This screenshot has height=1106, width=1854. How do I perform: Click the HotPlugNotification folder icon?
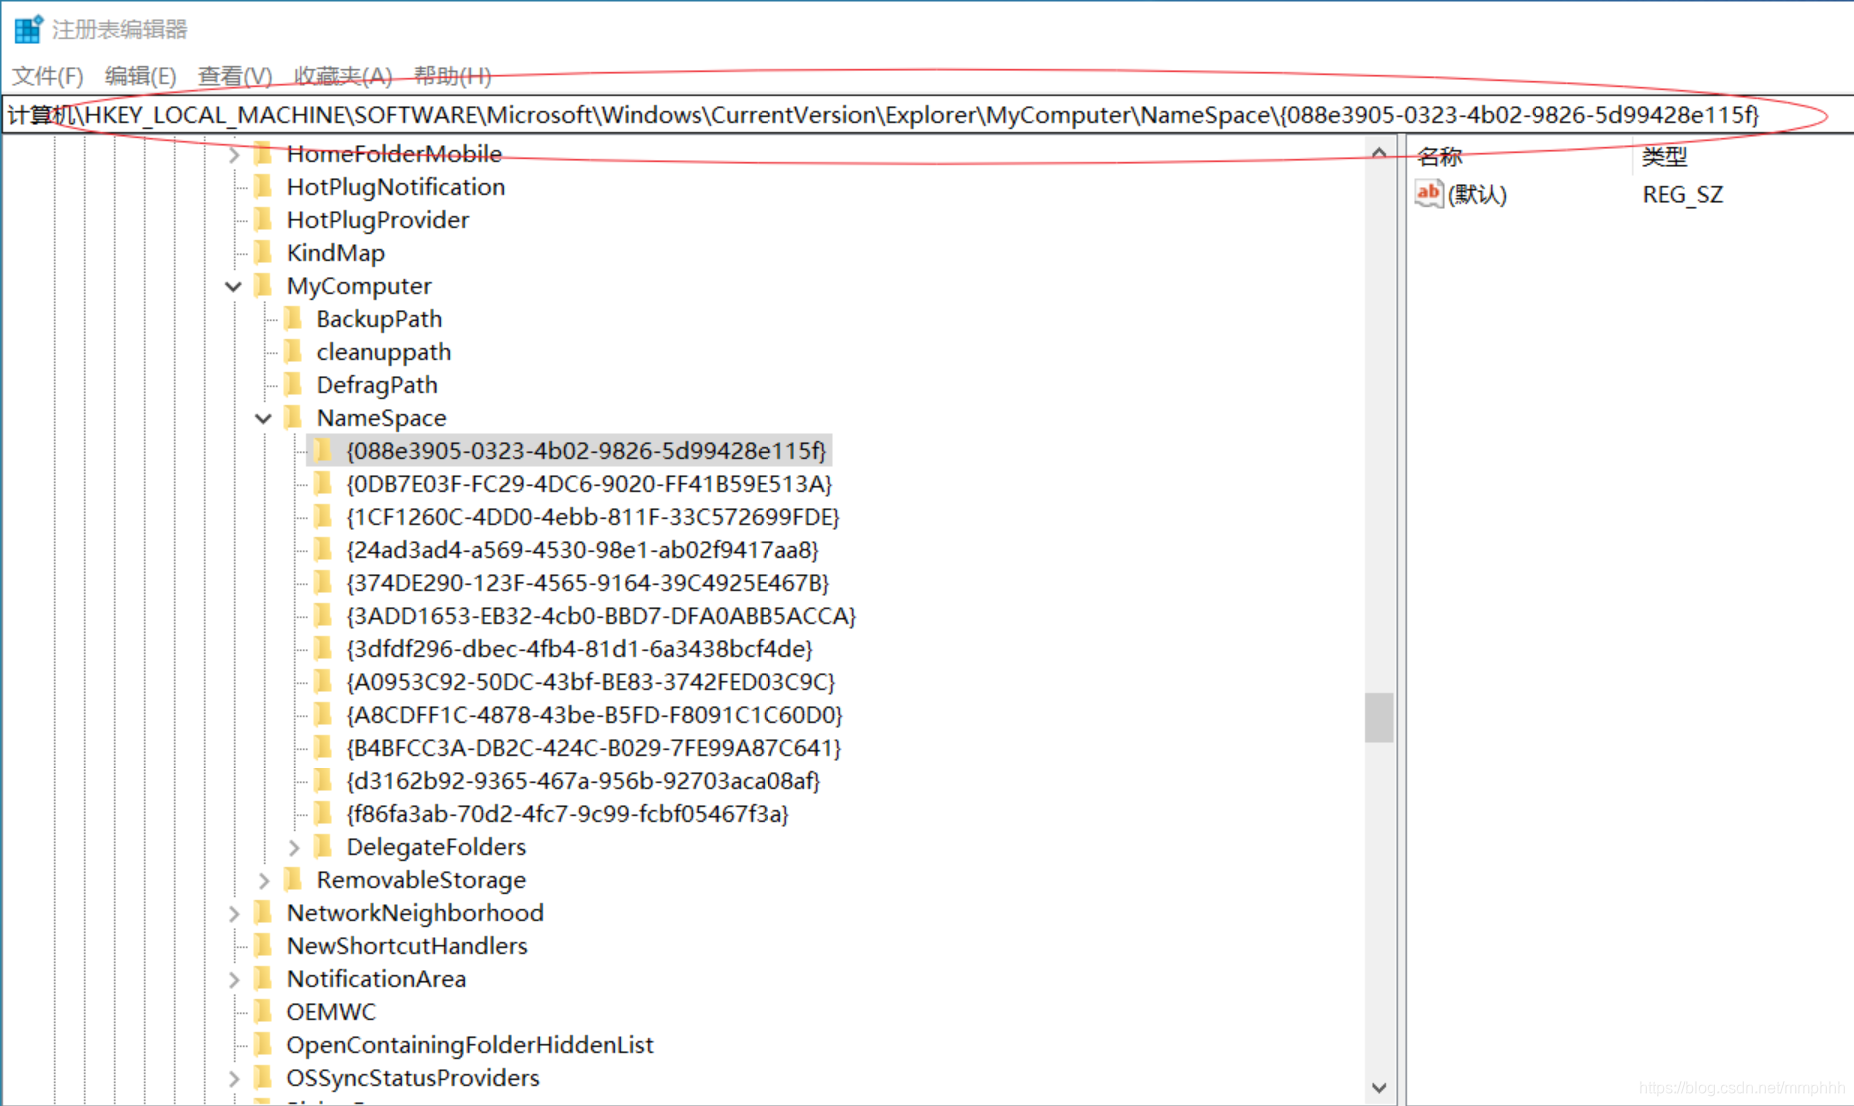tap(263, 186)
